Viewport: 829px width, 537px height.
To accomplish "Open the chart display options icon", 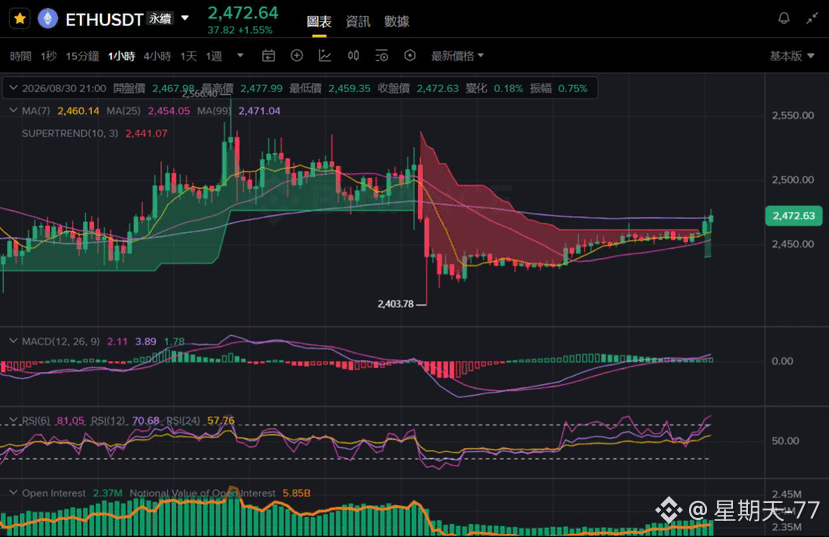I will tap(381, 55).
